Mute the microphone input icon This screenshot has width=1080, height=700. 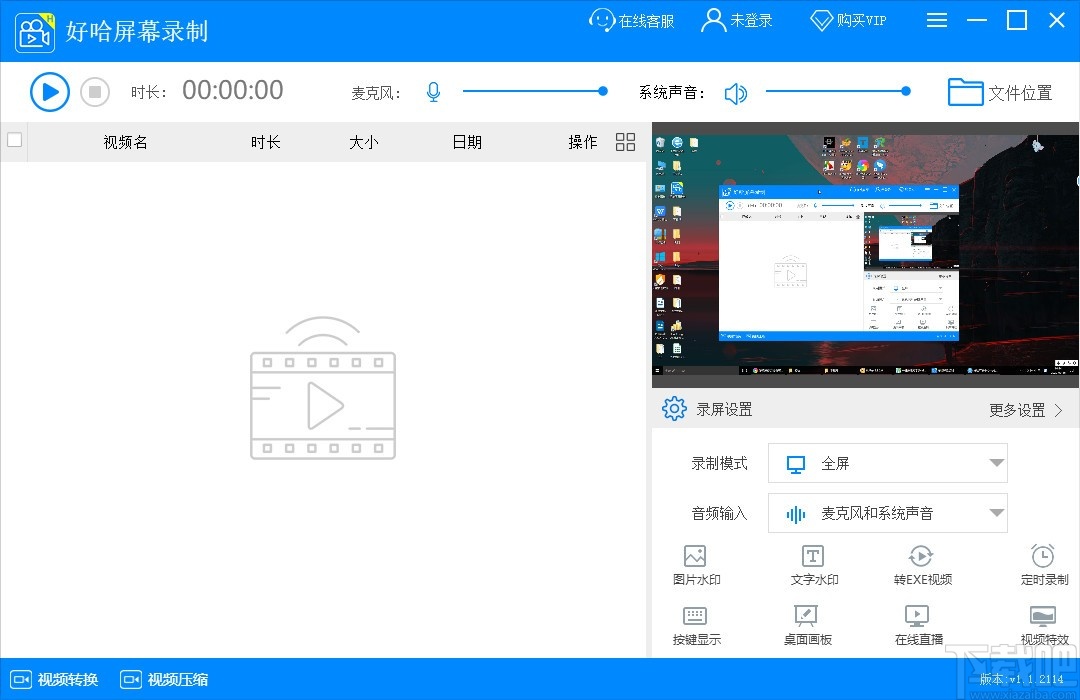click(433, 91)
